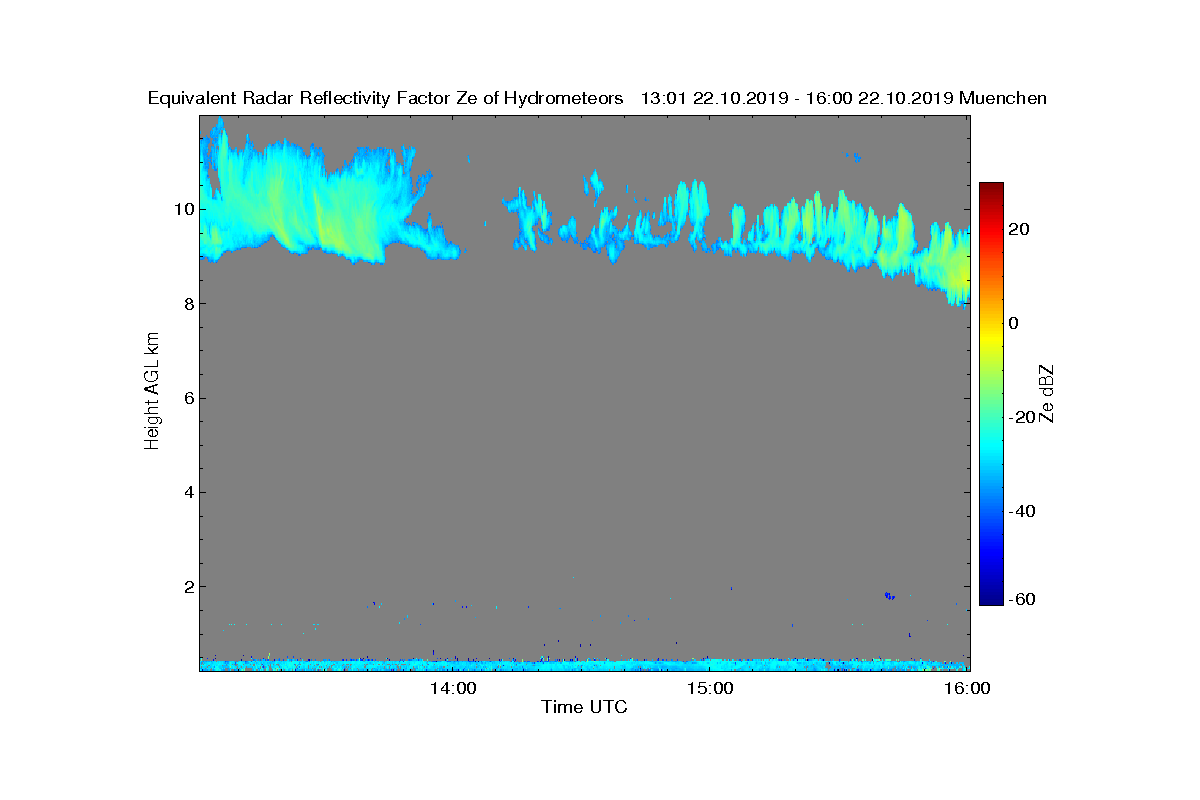Click the height tick label '4'
The height and width of the screenshot is (800, 1200).
(x=188, y=492)
